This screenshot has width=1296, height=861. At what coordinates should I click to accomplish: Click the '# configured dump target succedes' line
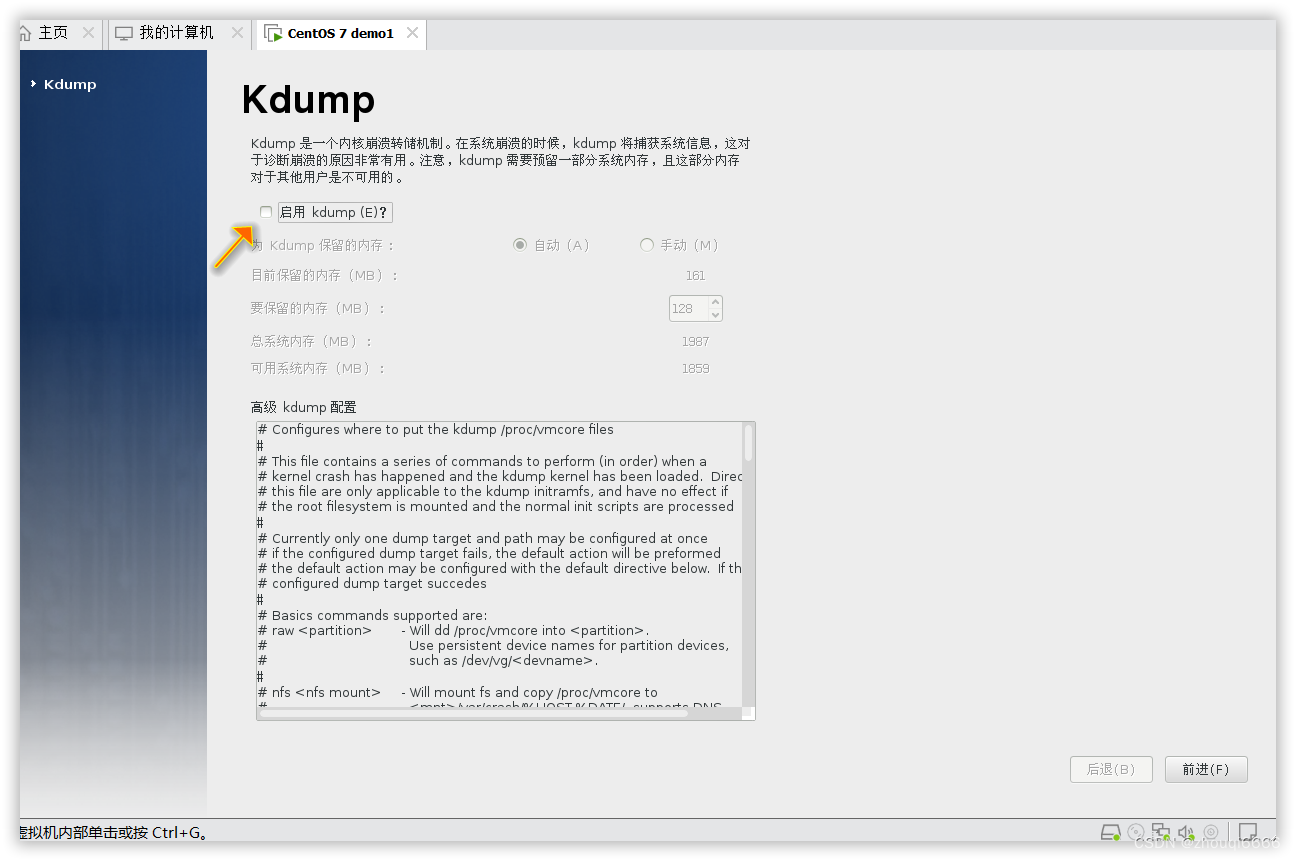coord(372,584)
